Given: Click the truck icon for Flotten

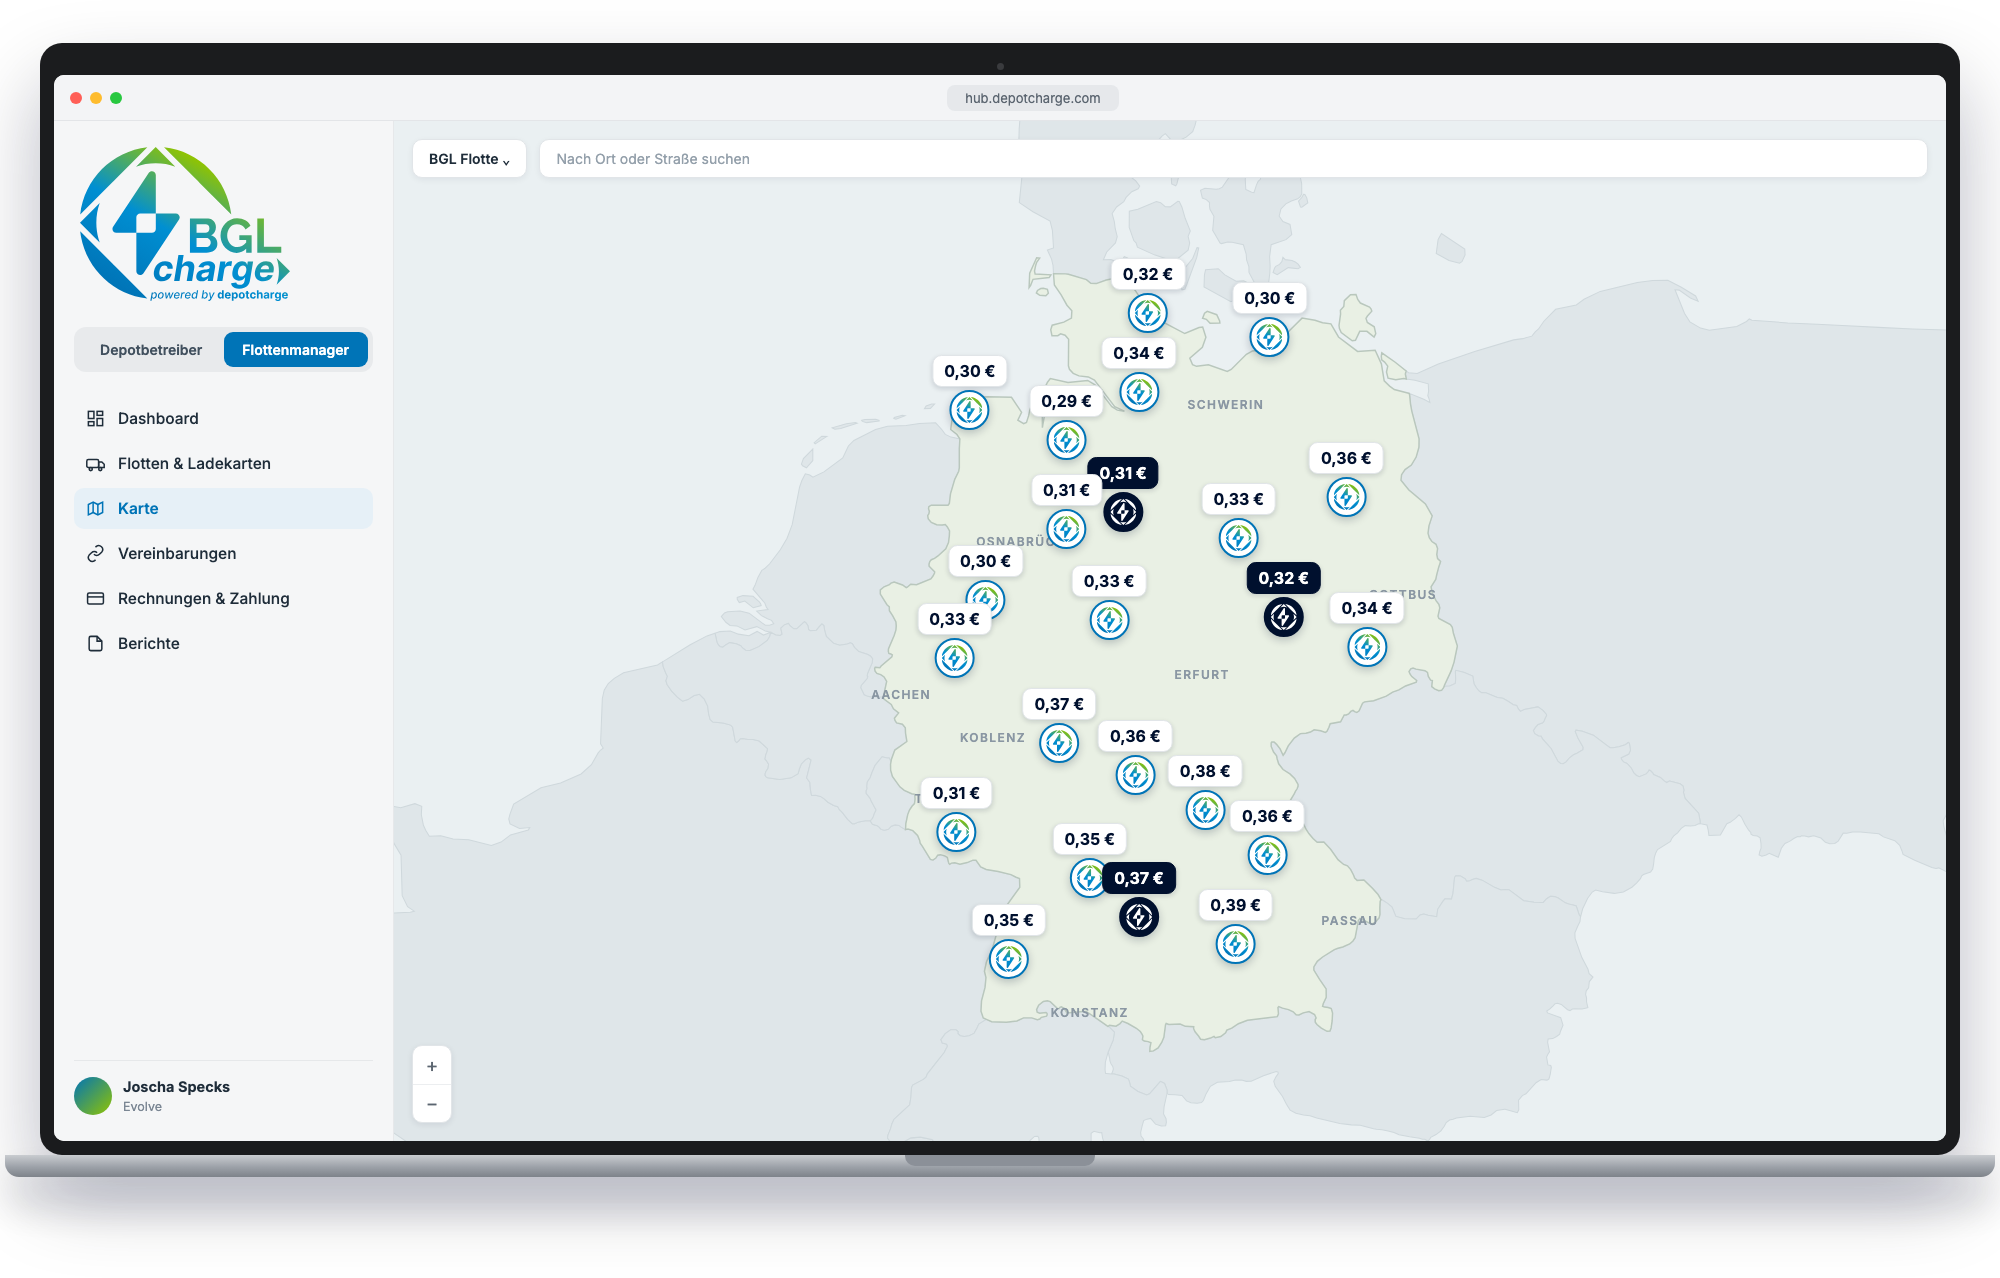Looking at the screenshot, I should pyautogui.click(x=95, y=464).
